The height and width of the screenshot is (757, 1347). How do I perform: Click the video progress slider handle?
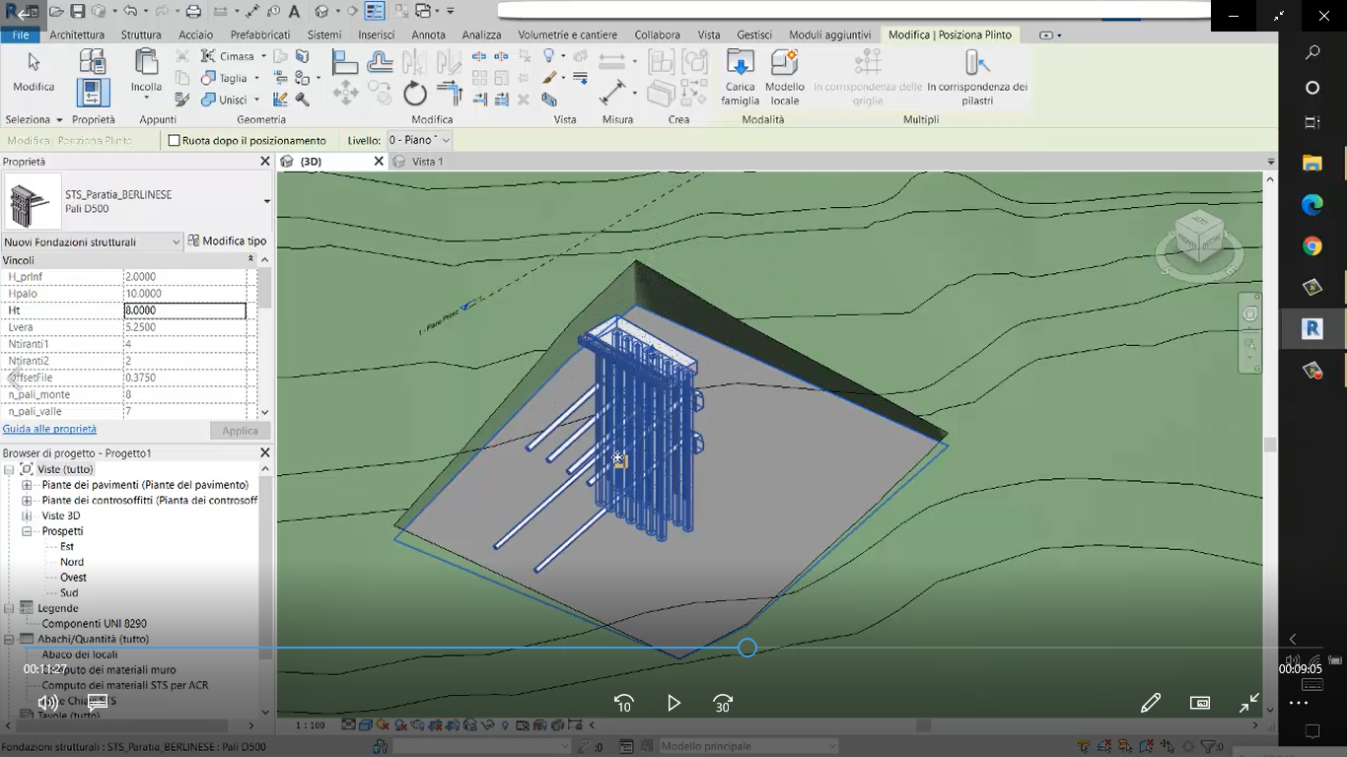pyautogui.click(x=747, y=648)
